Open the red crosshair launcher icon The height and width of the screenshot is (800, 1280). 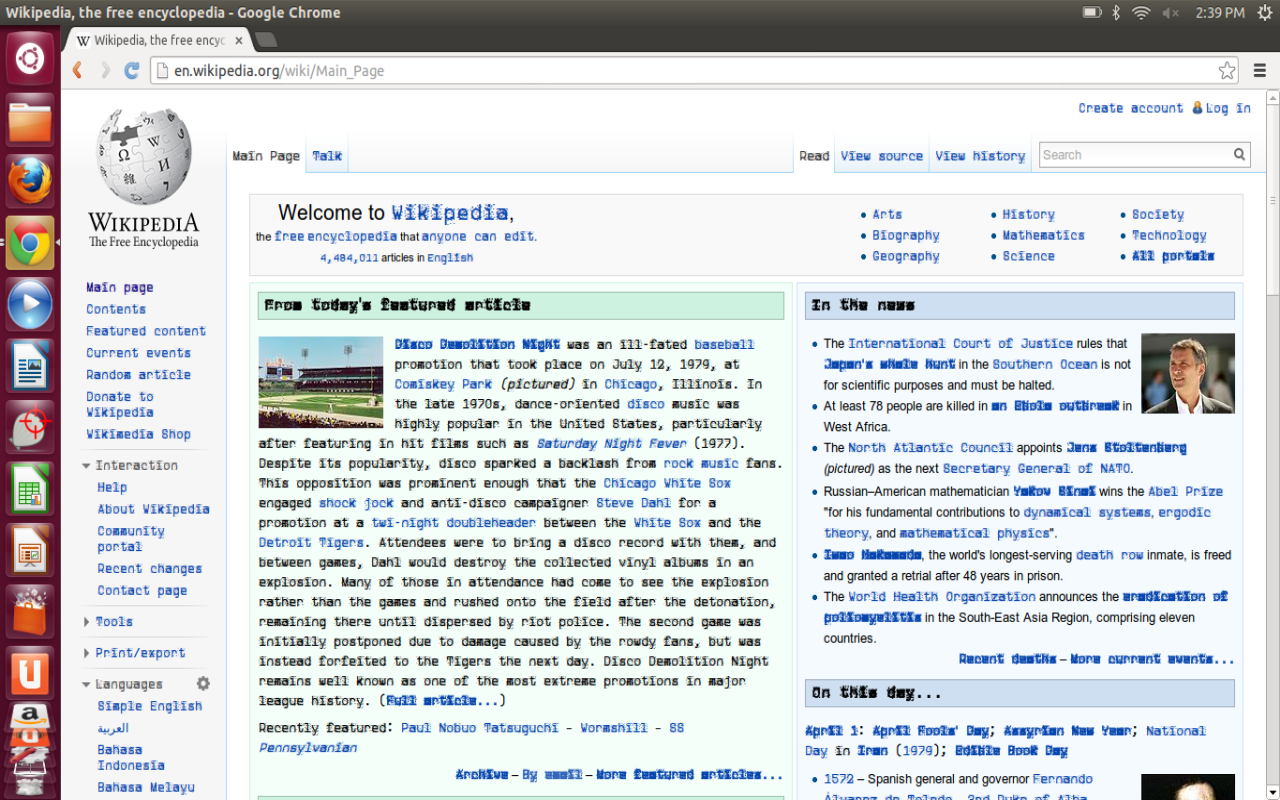pyautogui.click(x=30, y=428)
